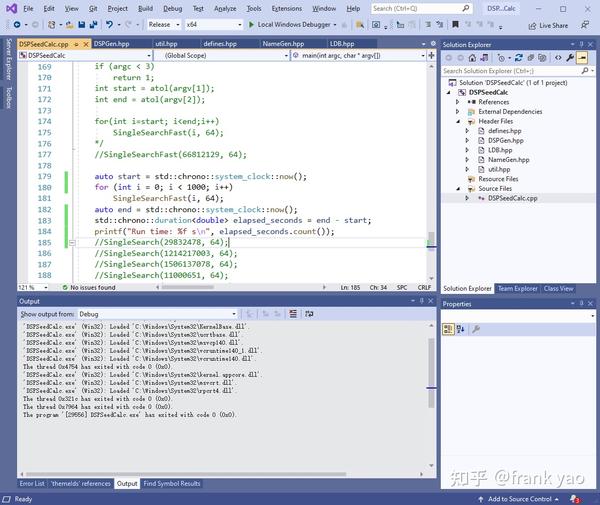Start Local Windows Debugger with play icon

coord(250,24)
